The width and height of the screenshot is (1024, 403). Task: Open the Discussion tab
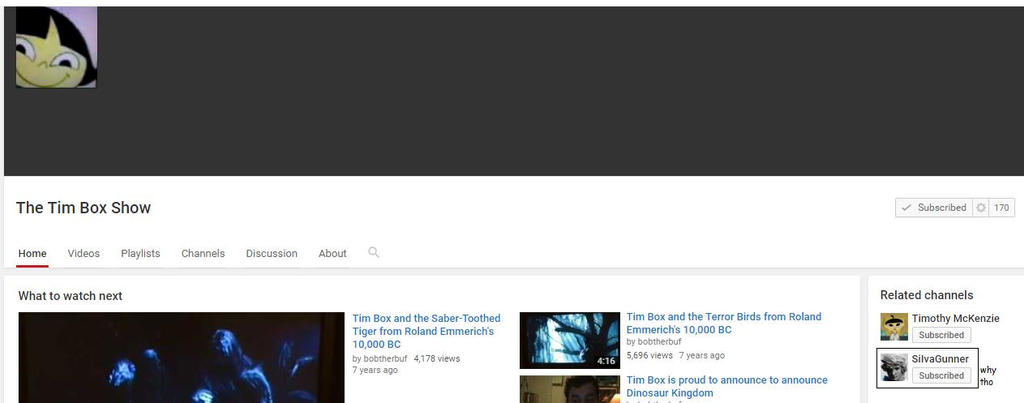(x=272, y=253)
